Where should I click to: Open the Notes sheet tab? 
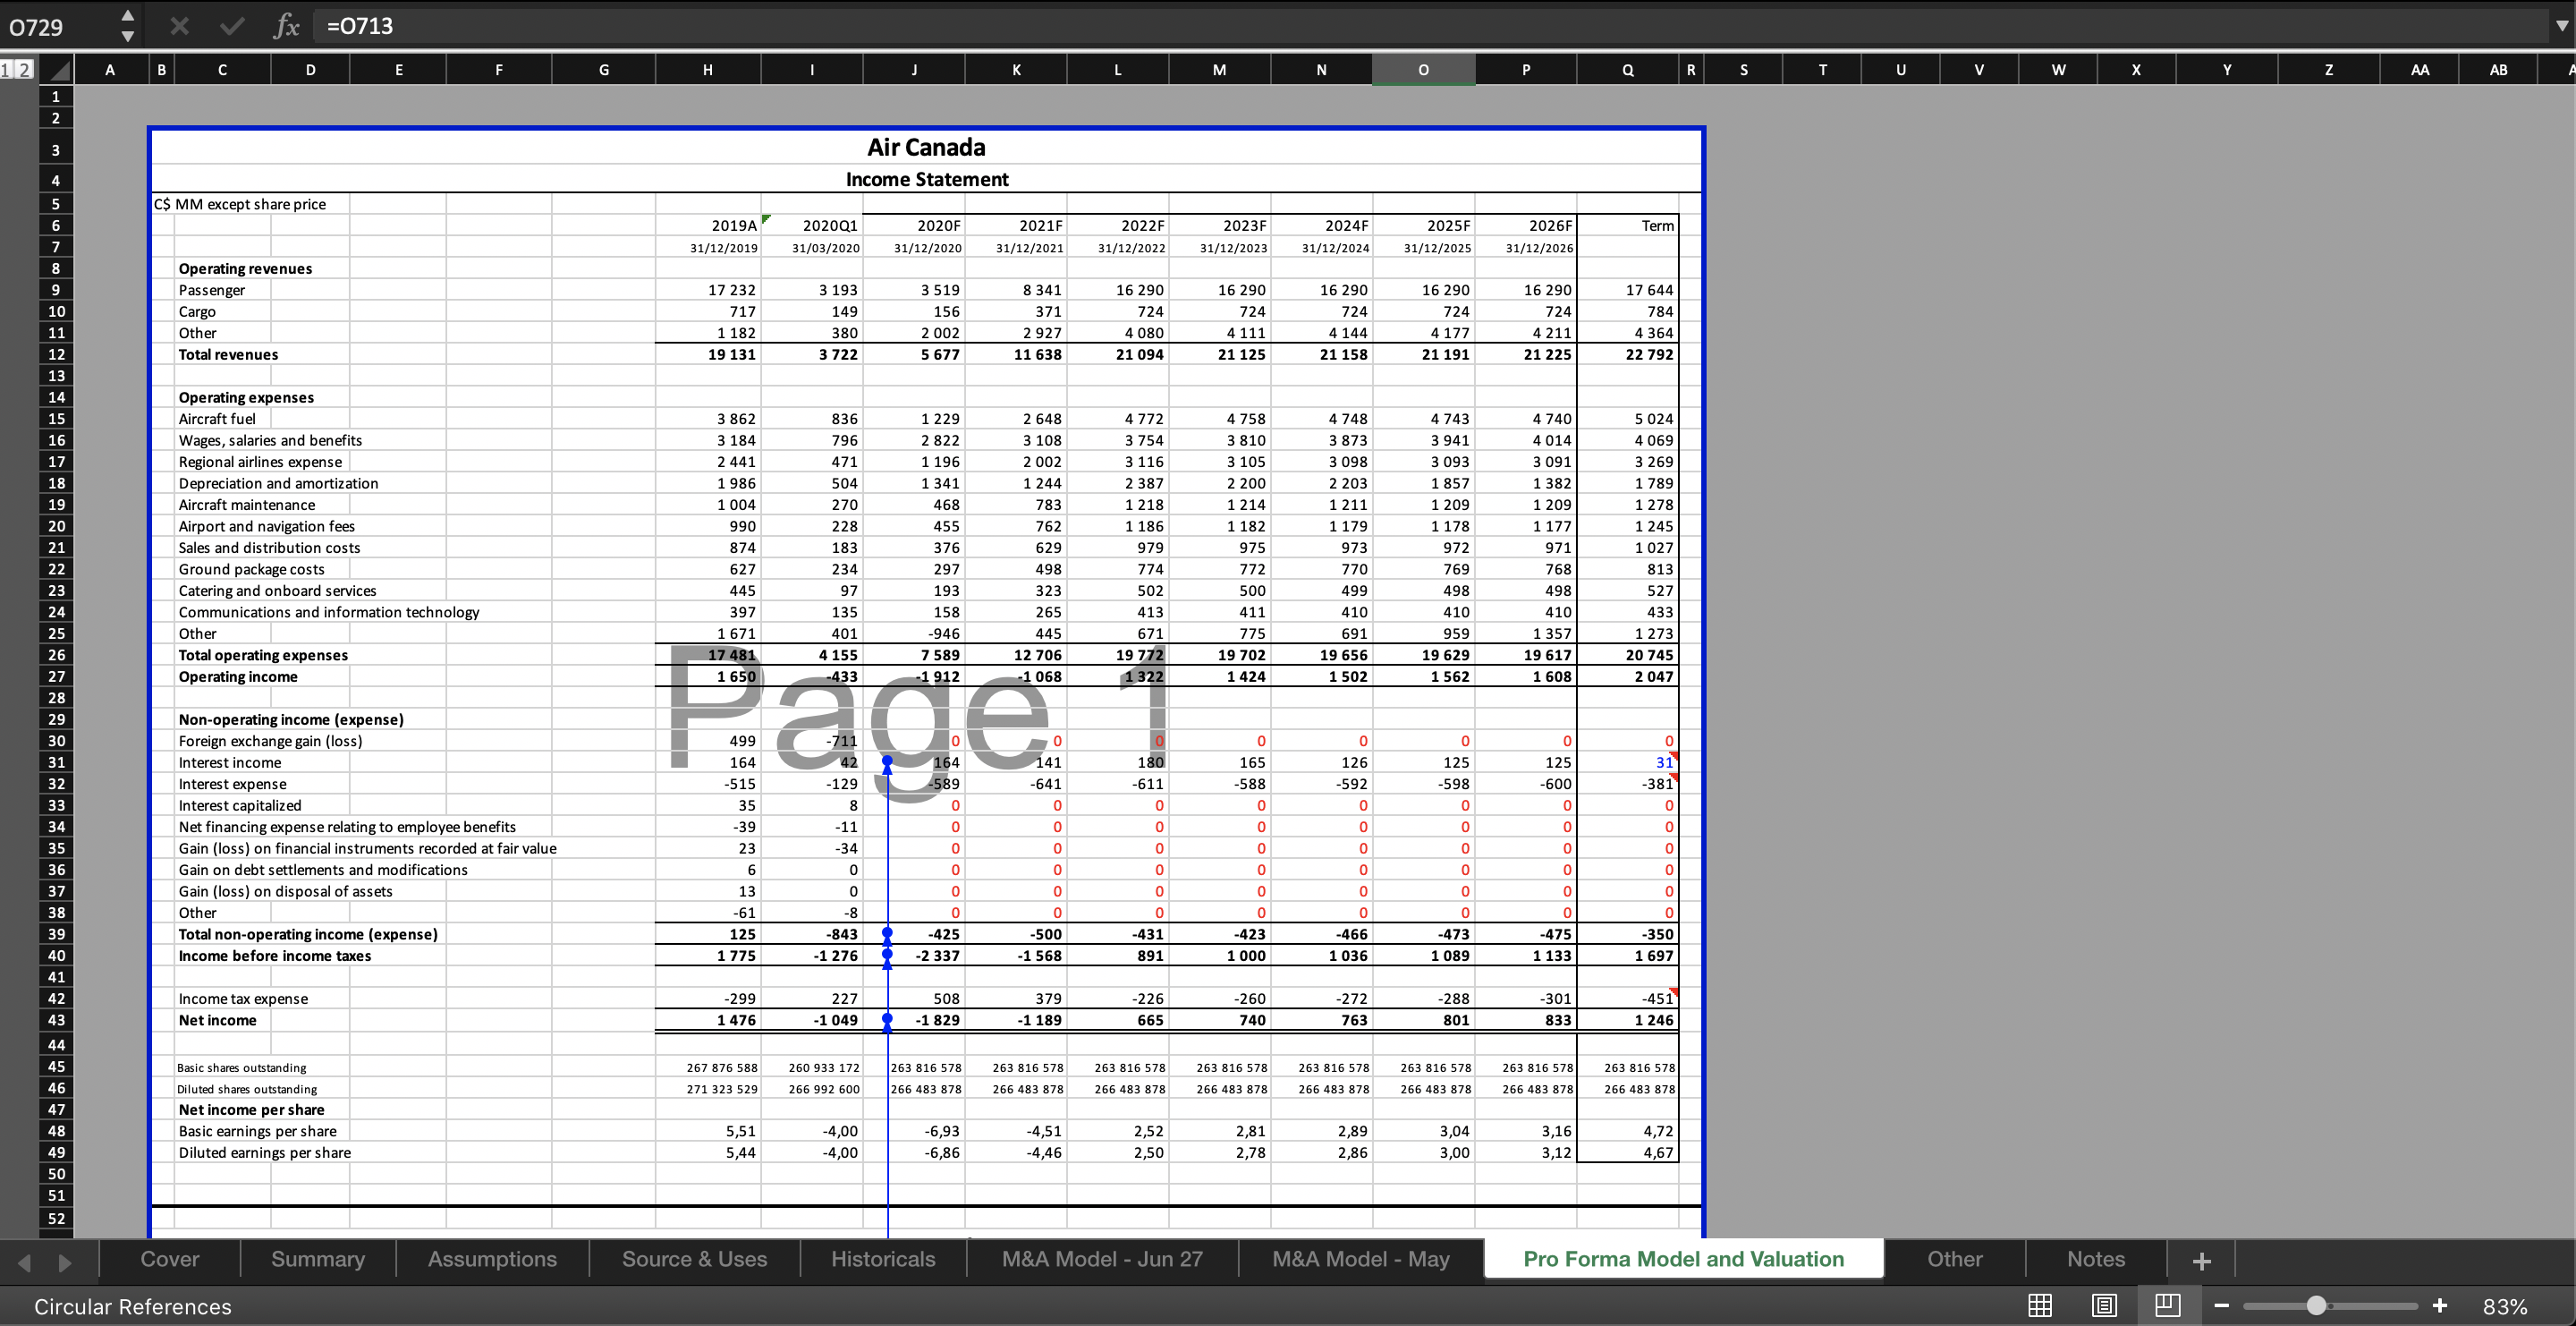click(x=2096, y=1259)
